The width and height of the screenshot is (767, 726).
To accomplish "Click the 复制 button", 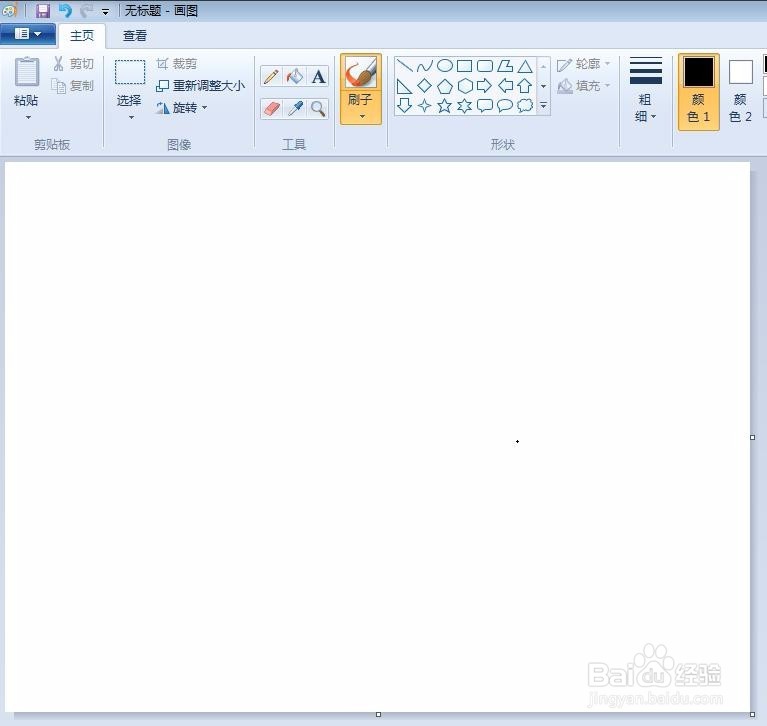I will tap(73, 86).
